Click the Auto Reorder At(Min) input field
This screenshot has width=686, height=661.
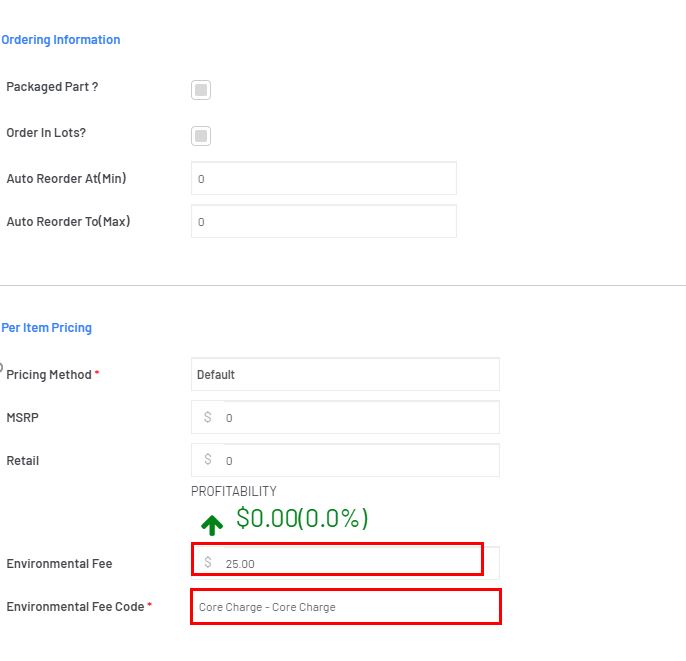pos(324,178)
